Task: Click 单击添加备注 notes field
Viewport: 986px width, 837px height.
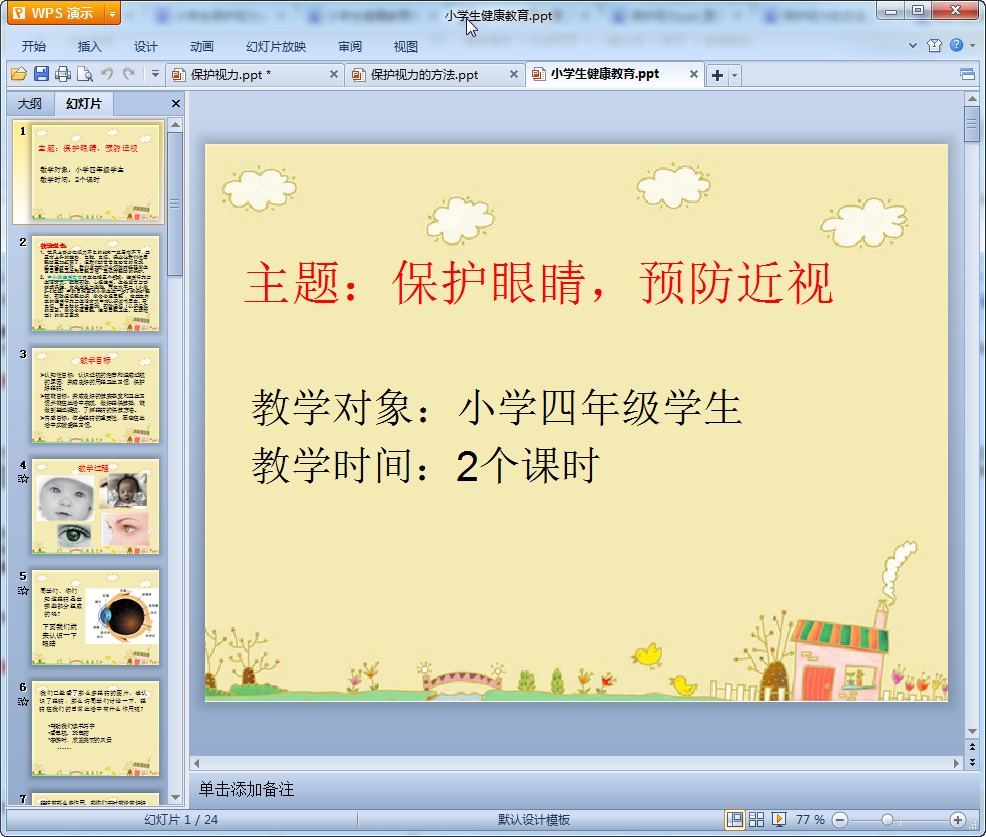Action: click(x=246, y=789)
